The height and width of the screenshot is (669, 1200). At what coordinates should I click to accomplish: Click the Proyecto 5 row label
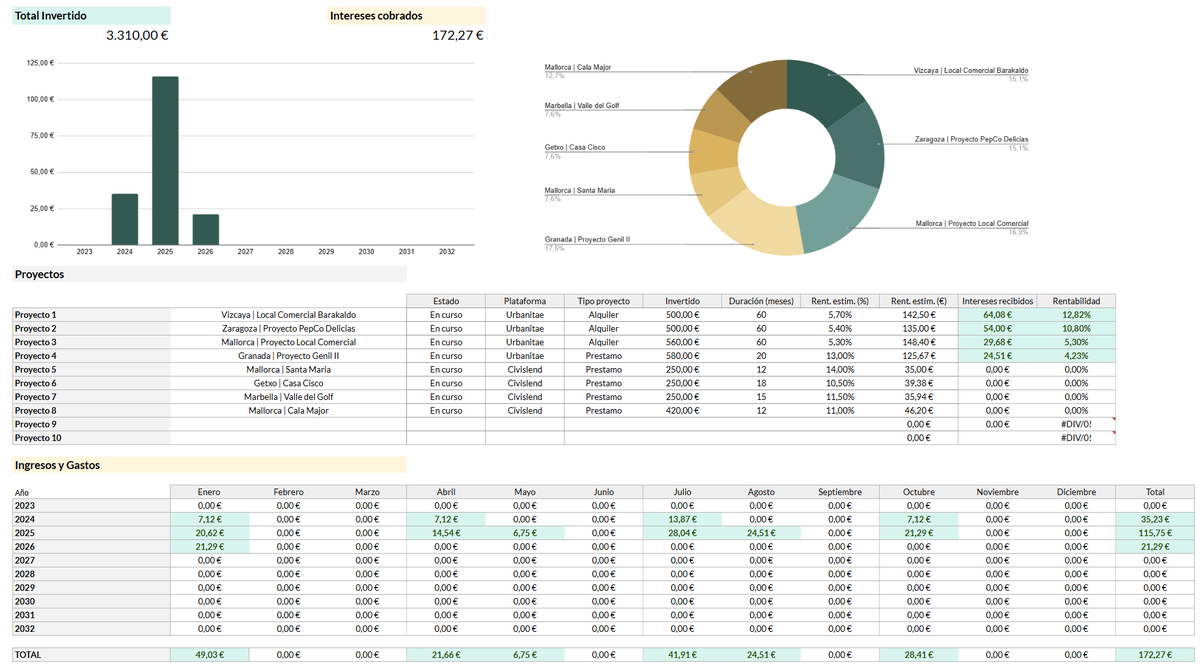tap(91, 370)
